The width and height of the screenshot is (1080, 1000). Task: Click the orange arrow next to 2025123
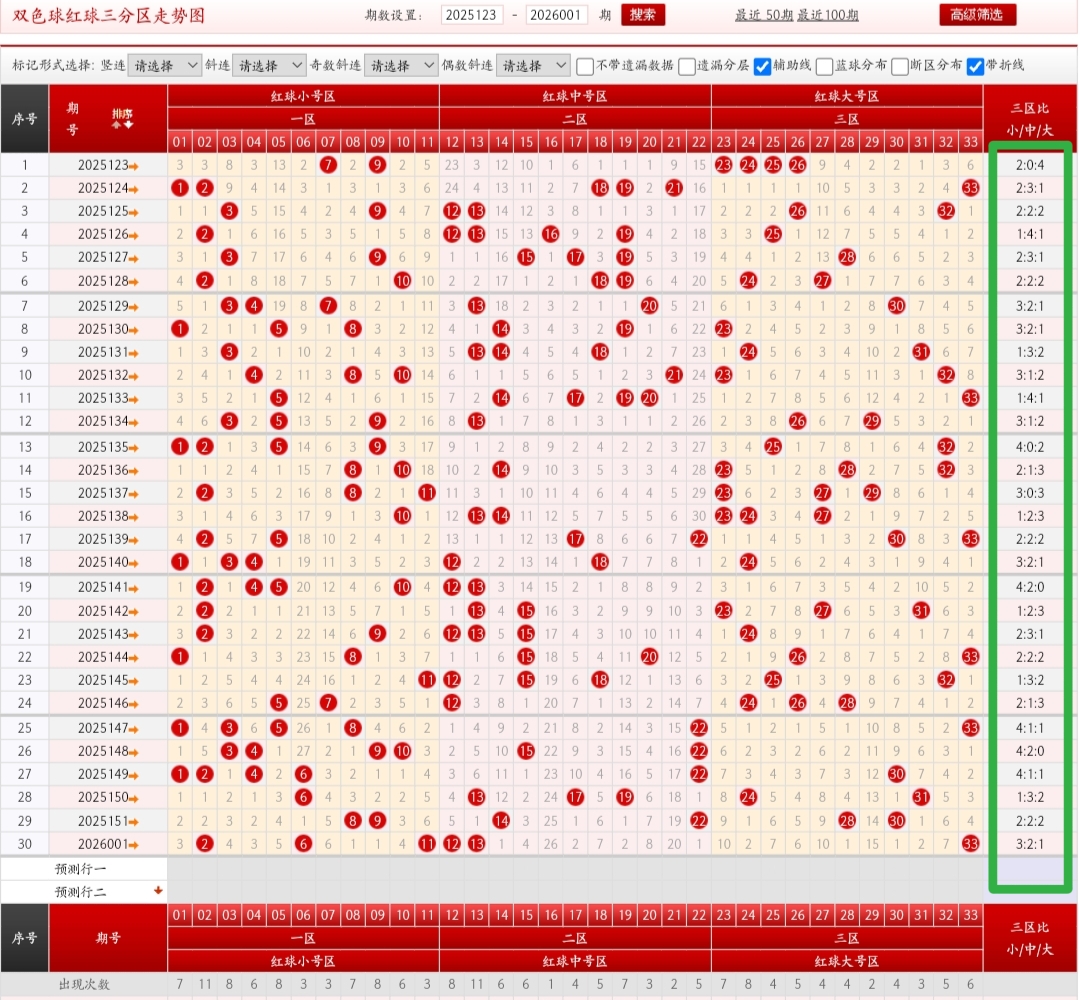[x=134, y=166]
